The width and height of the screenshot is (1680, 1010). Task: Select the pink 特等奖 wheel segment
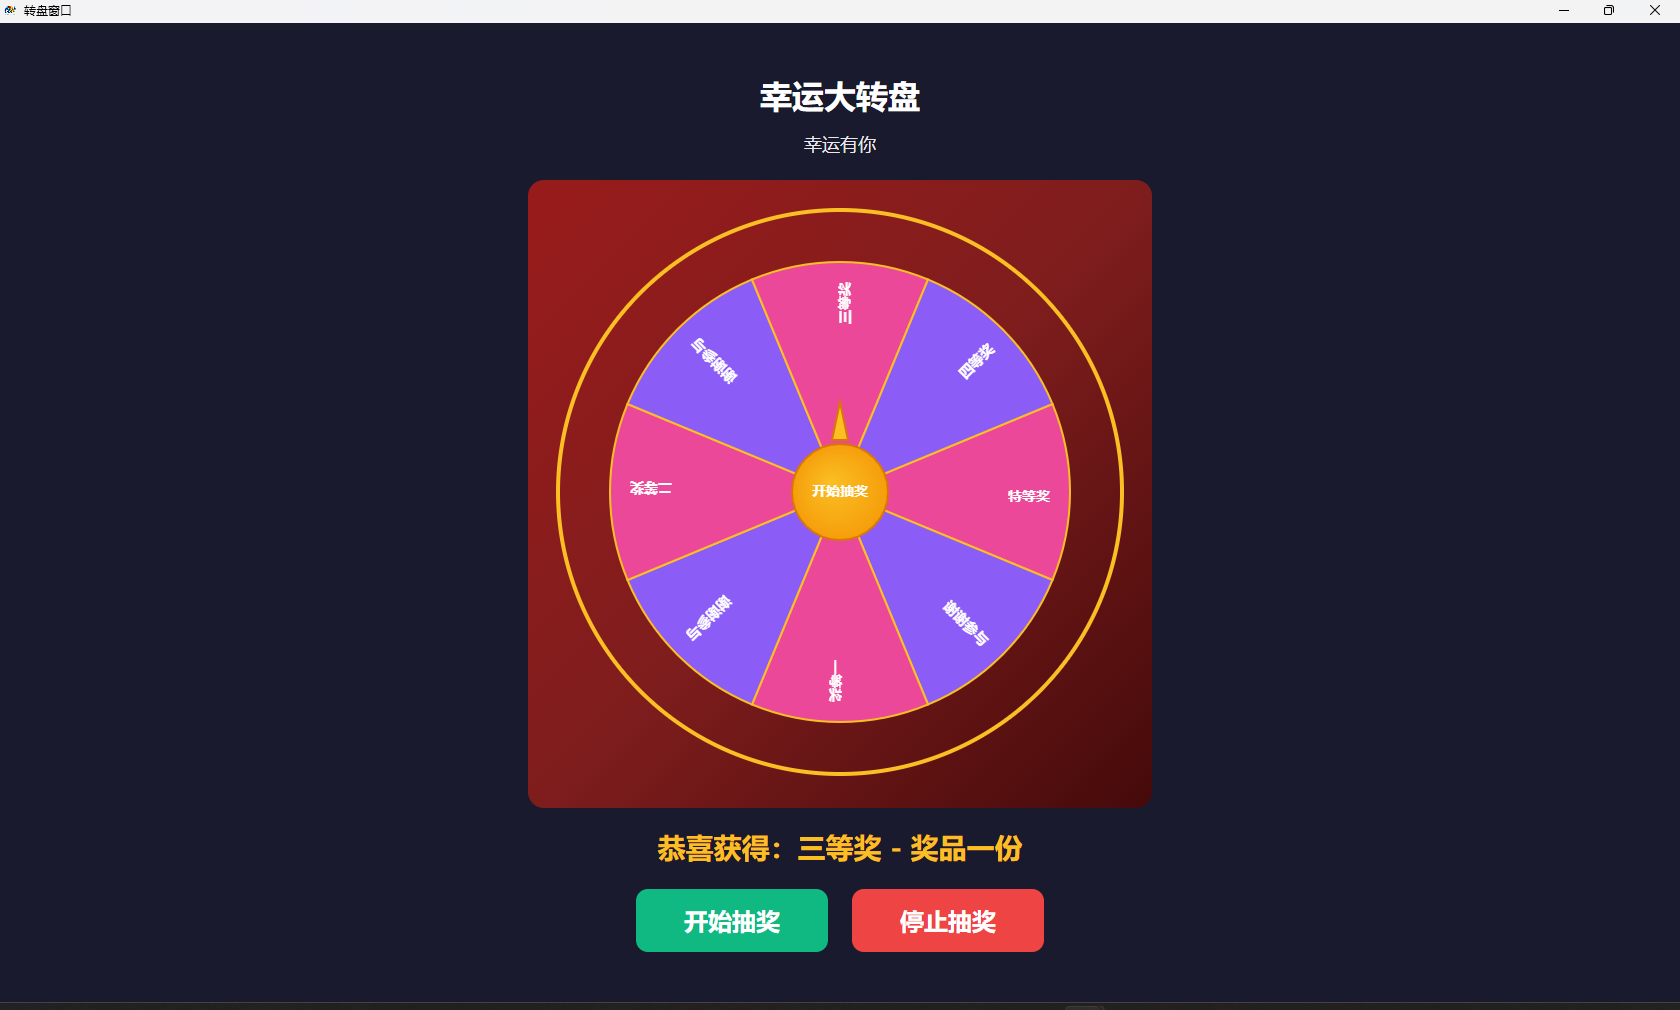point(1000,492)
